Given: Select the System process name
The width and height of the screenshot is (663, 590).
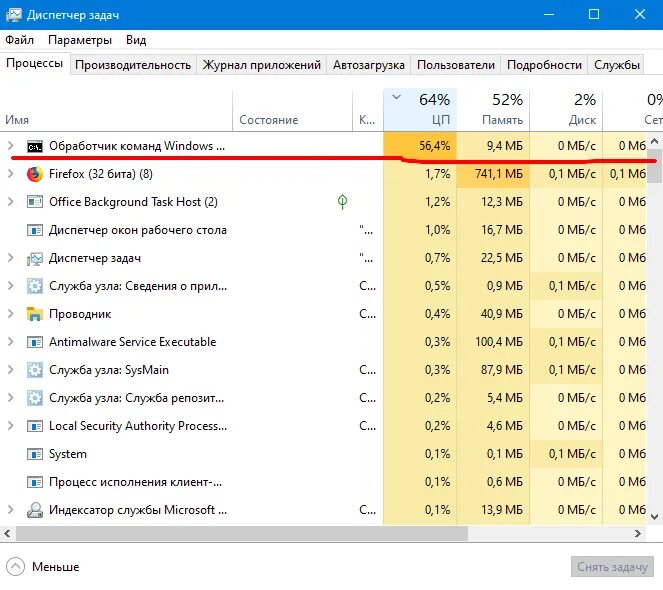Looking at the screenshot, I should [68, 454].
